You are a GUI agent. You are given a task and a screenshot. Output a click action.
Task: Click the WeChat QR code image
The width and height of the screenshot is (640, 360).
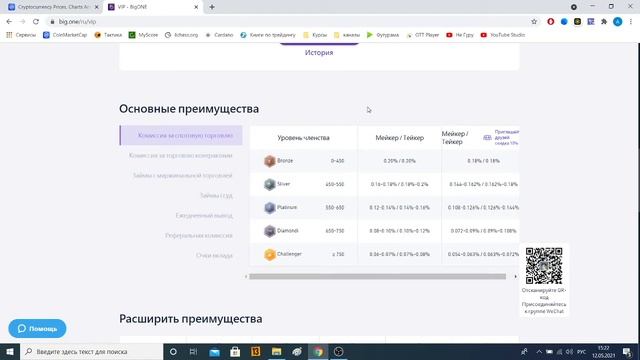click(544, 266)
